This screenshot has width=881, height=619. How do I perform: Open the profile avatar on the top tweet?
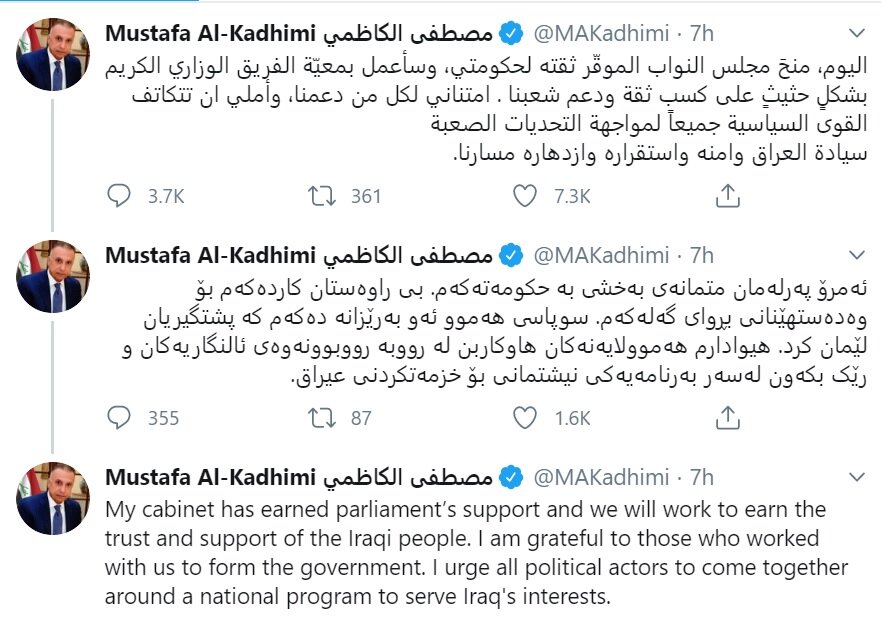point(53,56)
